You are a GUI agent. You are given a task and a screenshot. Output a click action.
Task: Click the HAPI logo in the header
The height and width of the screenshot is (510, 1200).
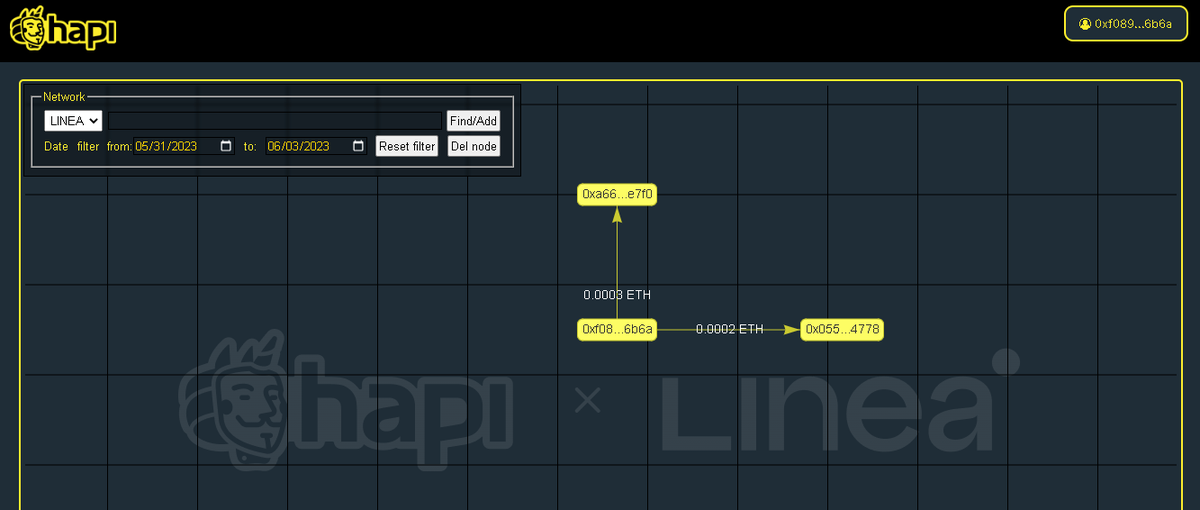64,28
